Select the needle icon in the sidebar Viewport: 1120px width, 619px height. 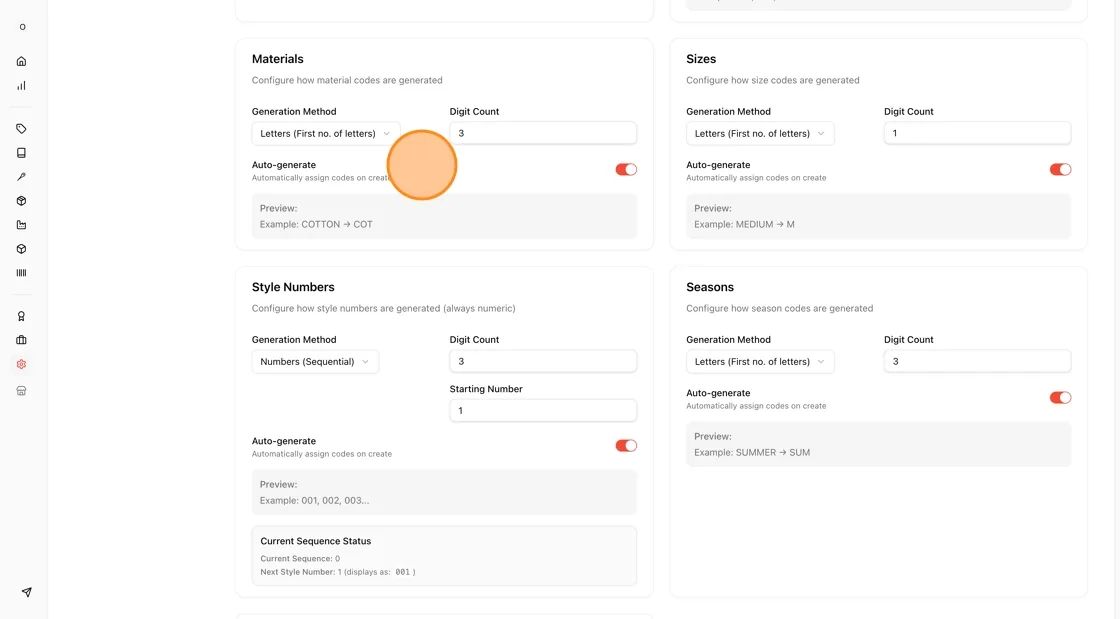coord(21,177)
